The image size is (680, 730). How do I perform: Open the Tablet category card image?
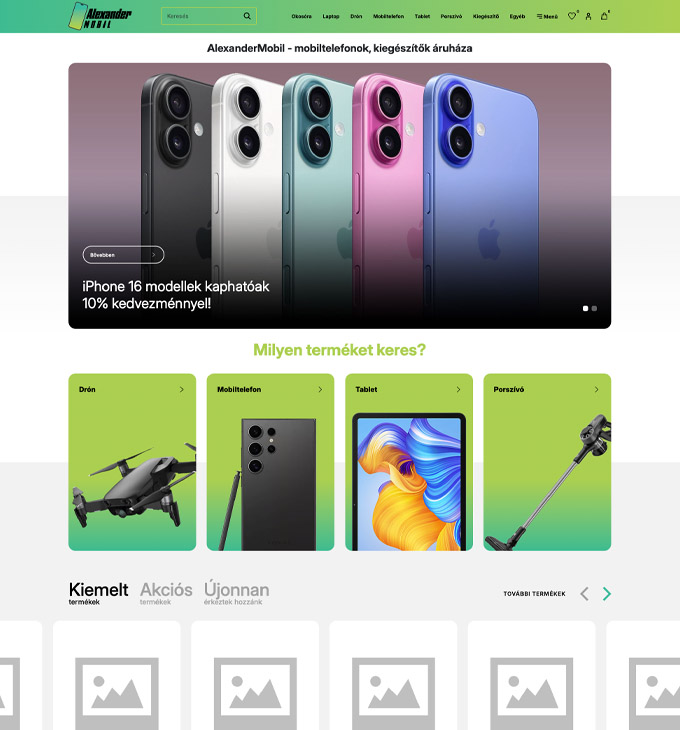409,481
